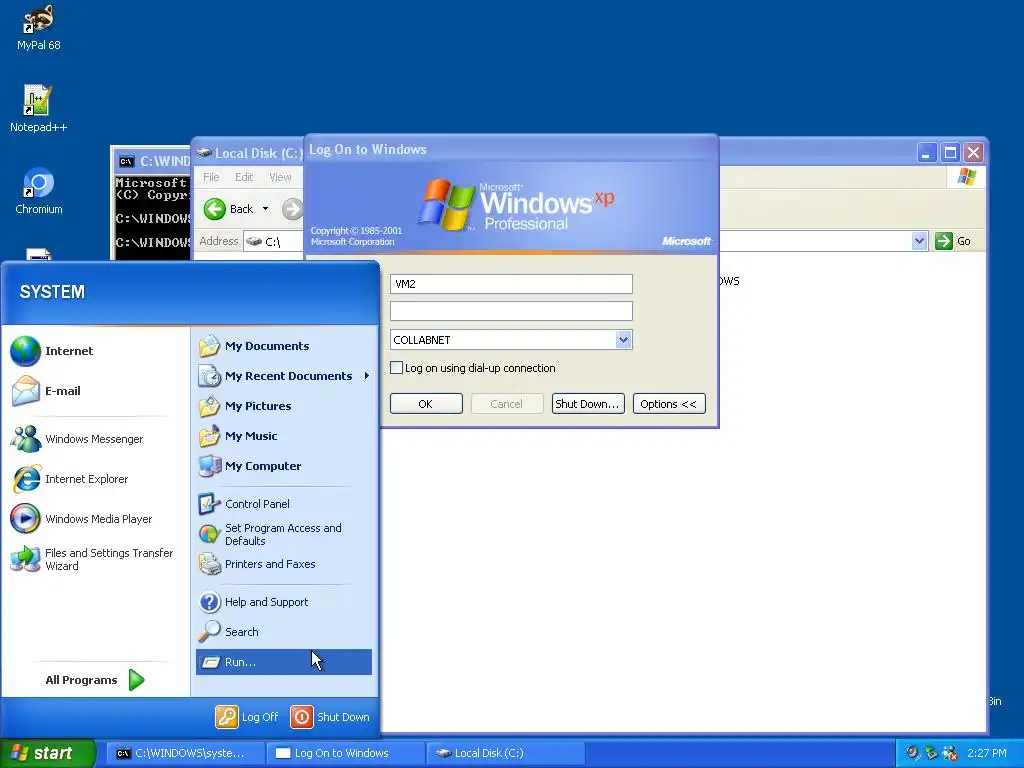
Task: Select Run... in the Start menu
Action: pyautogui.click(x=283, y=662)
